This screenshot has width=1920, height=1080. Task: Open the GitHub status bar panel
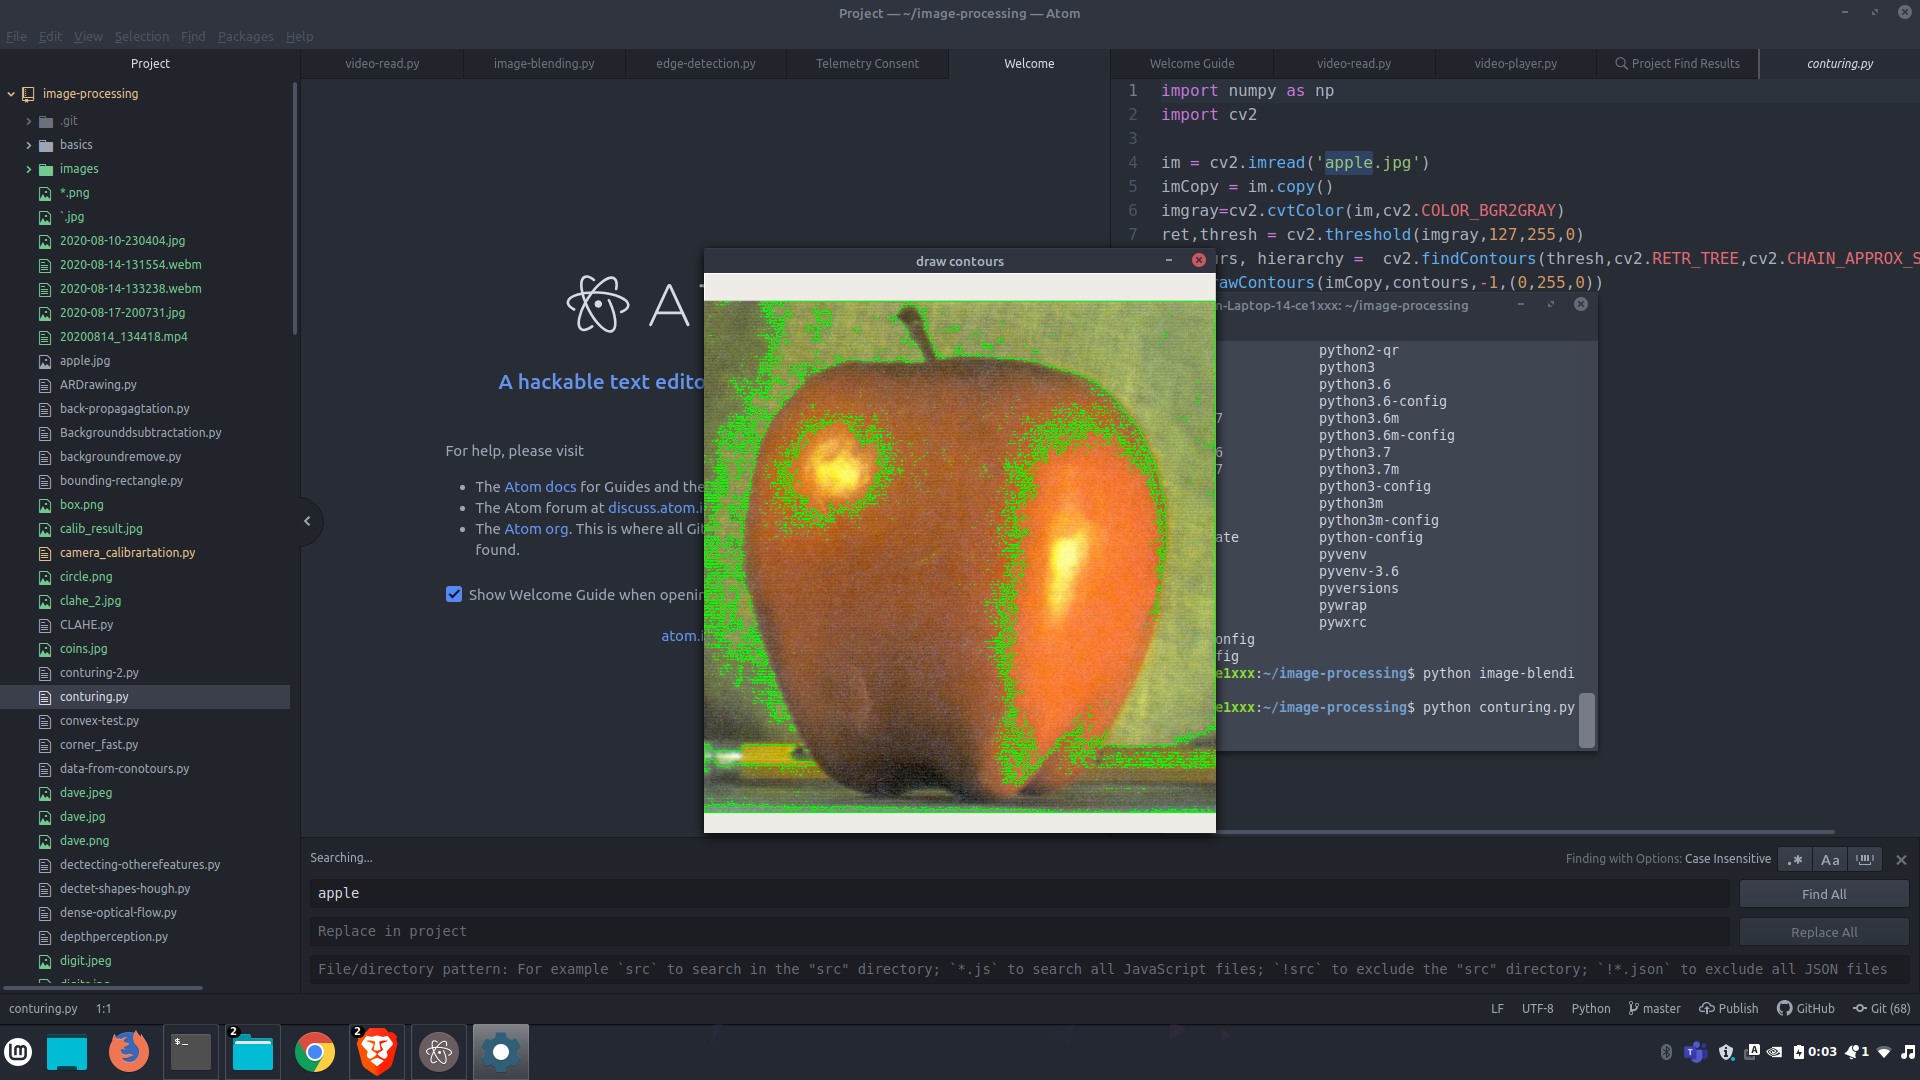[x=1806, y=1009]
